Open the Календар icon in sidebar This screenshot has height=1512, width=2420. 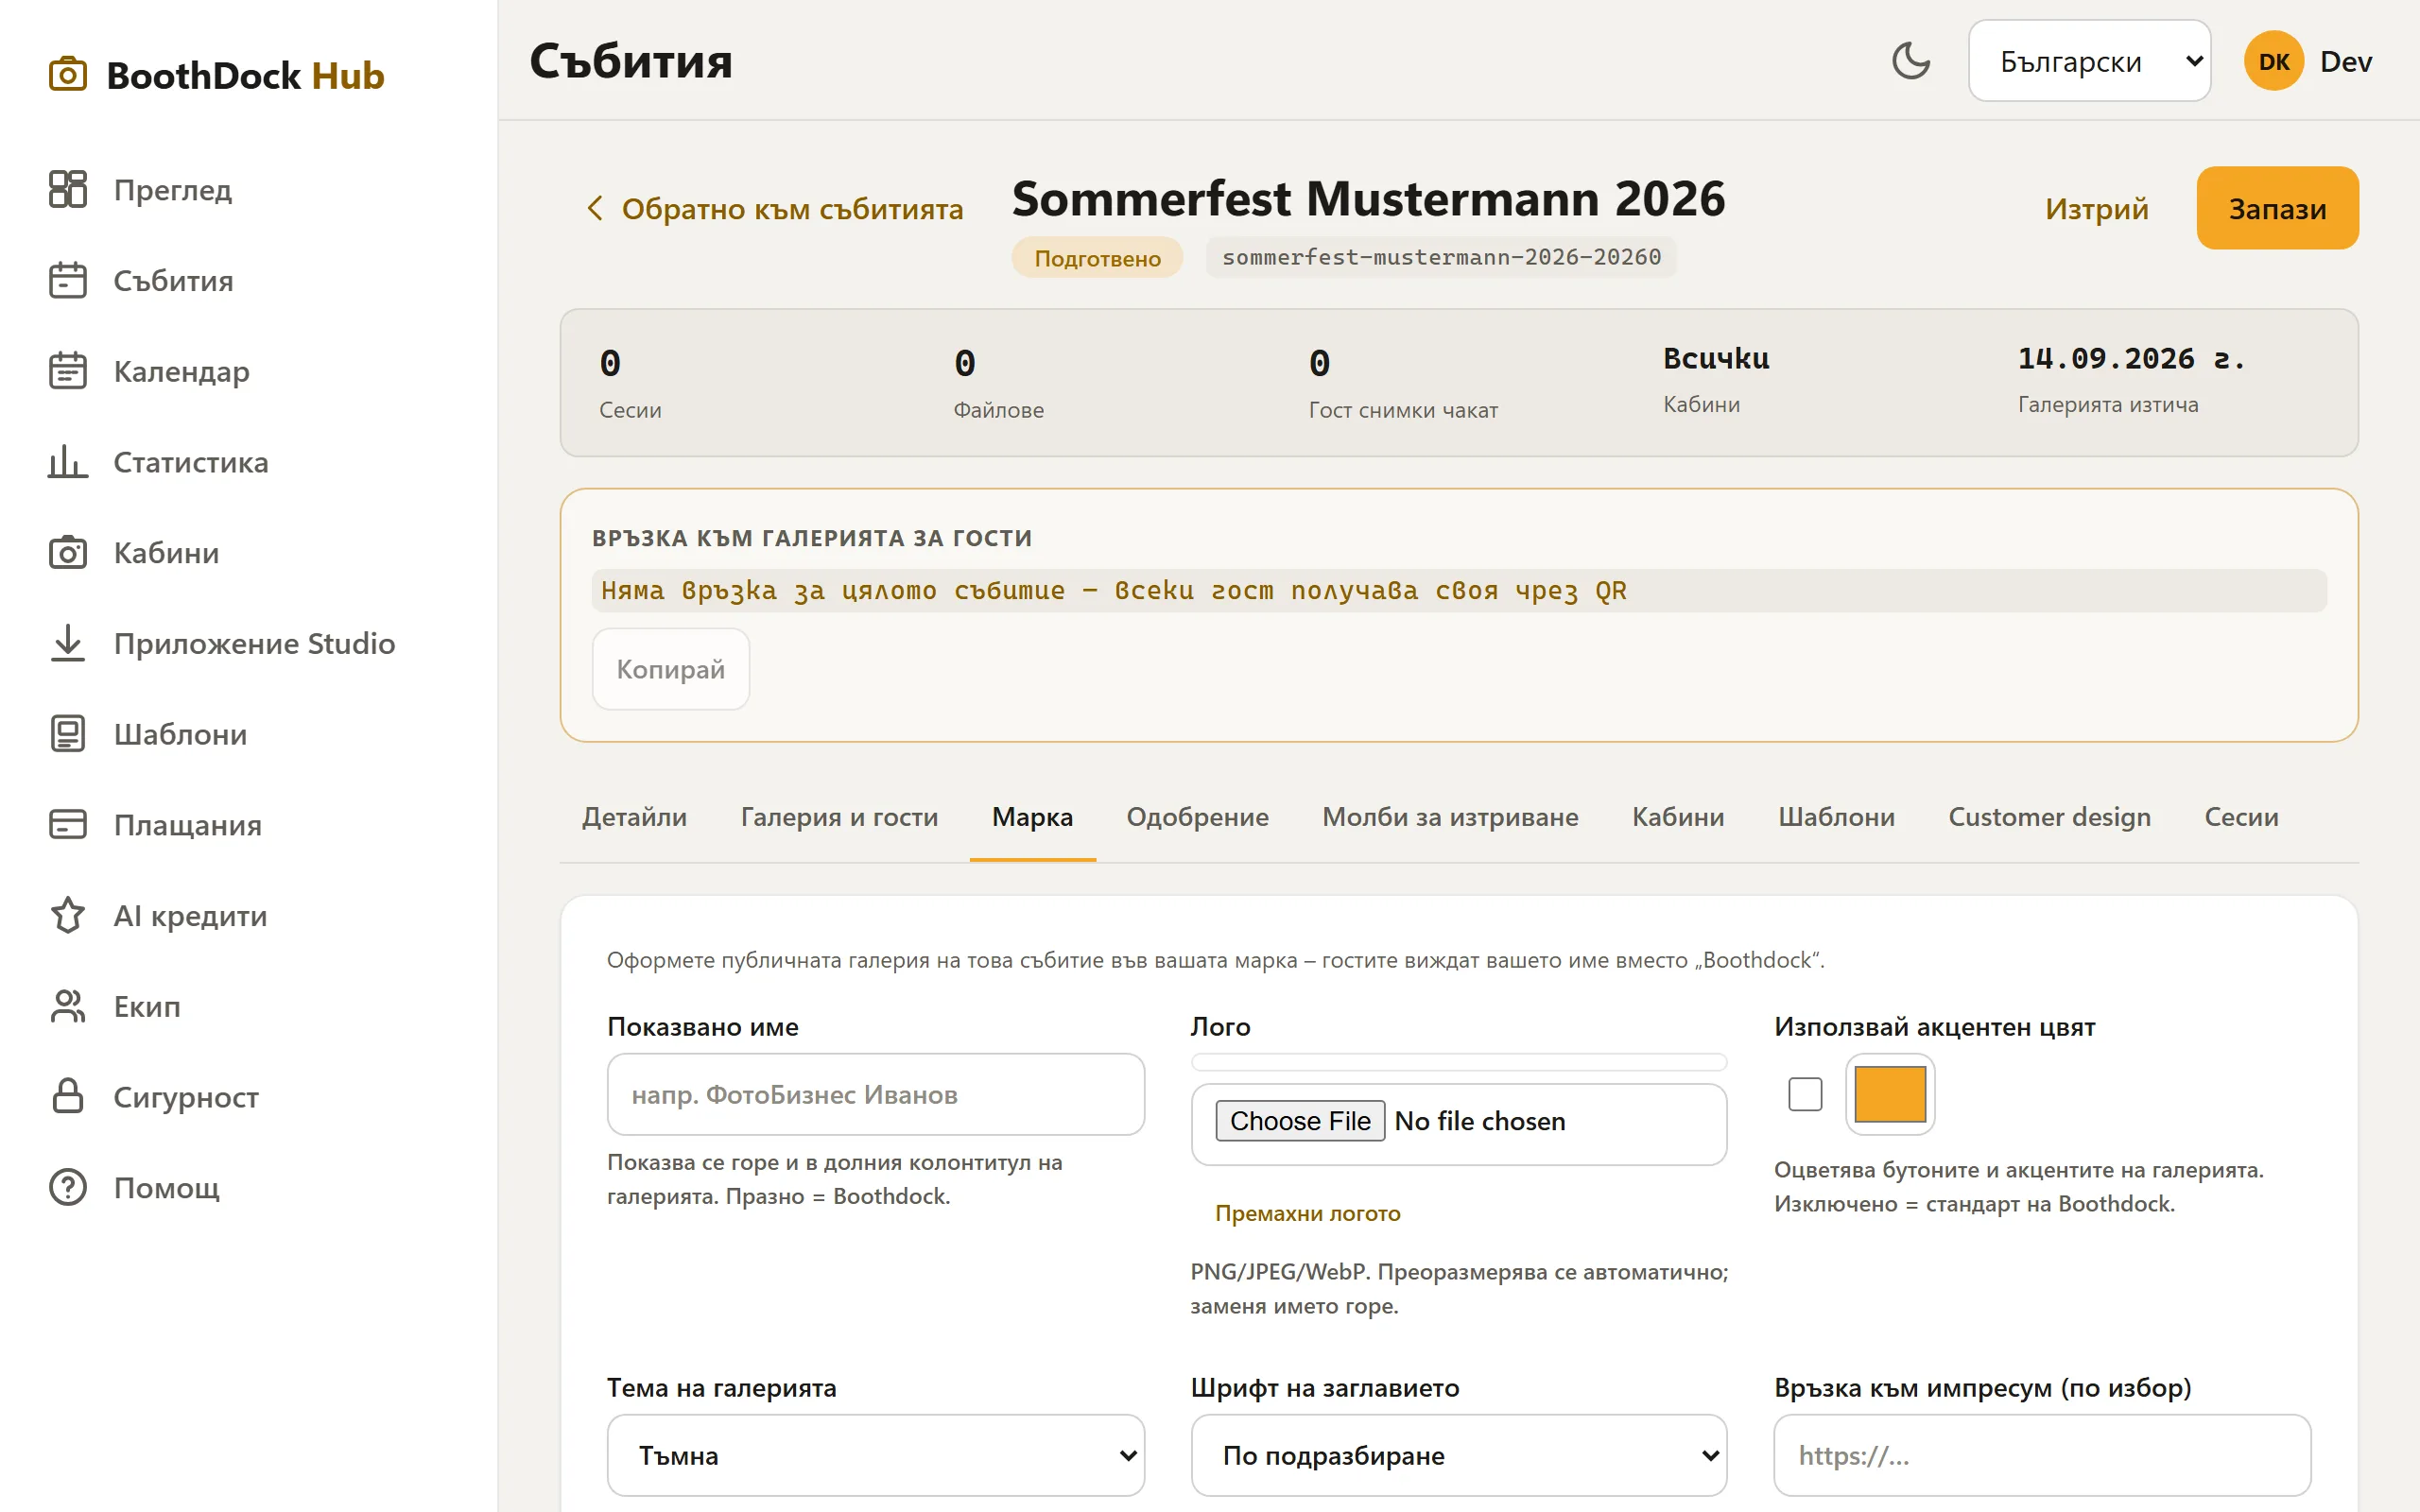click(x=68, y=371)
